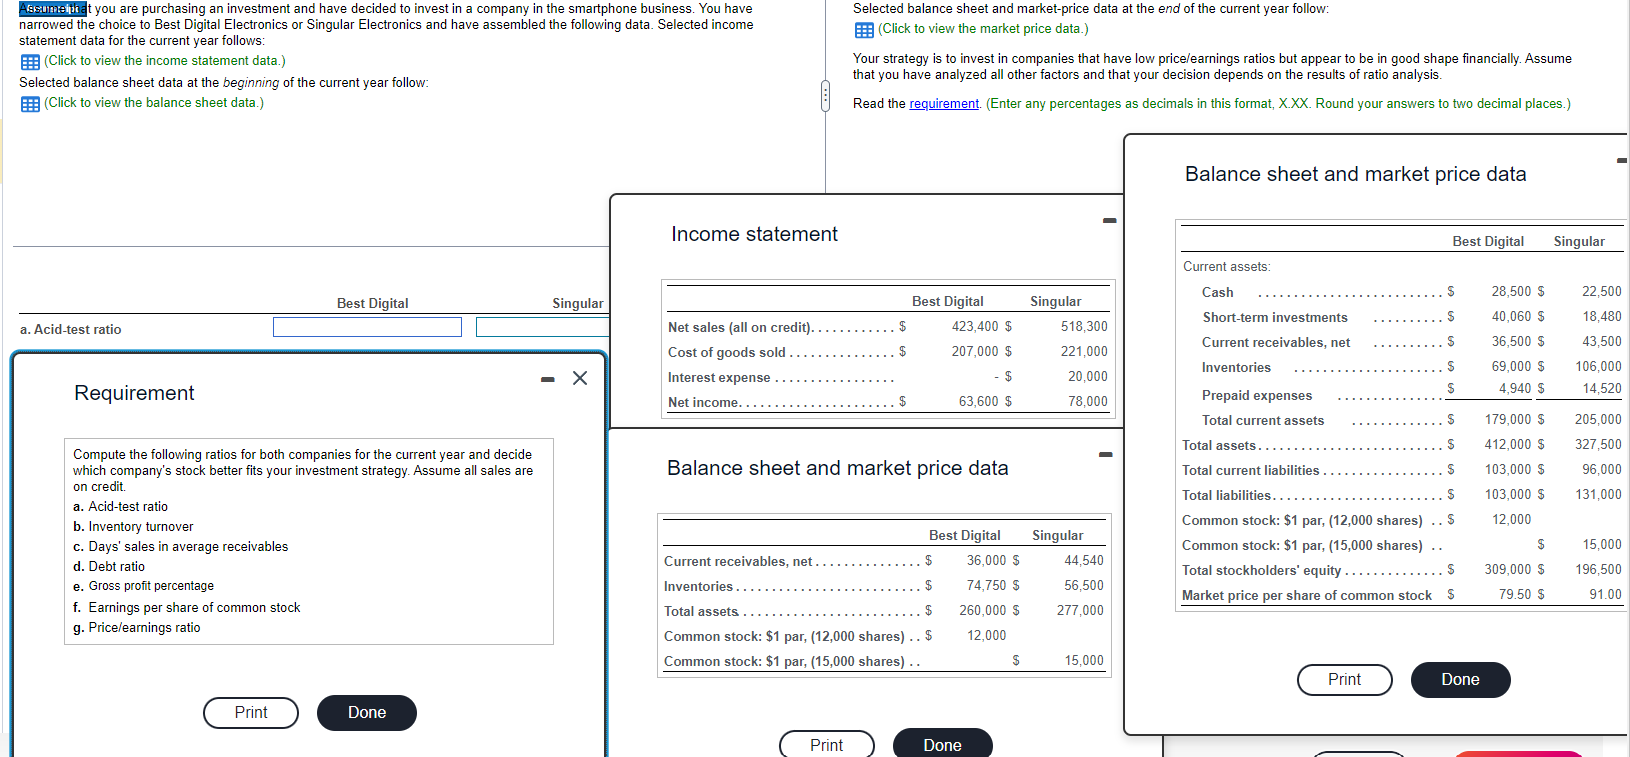The width and height of the screenshot is (1630, 757).
Task: Select Singular market price 91.00
Action: tap(1606, 595)
